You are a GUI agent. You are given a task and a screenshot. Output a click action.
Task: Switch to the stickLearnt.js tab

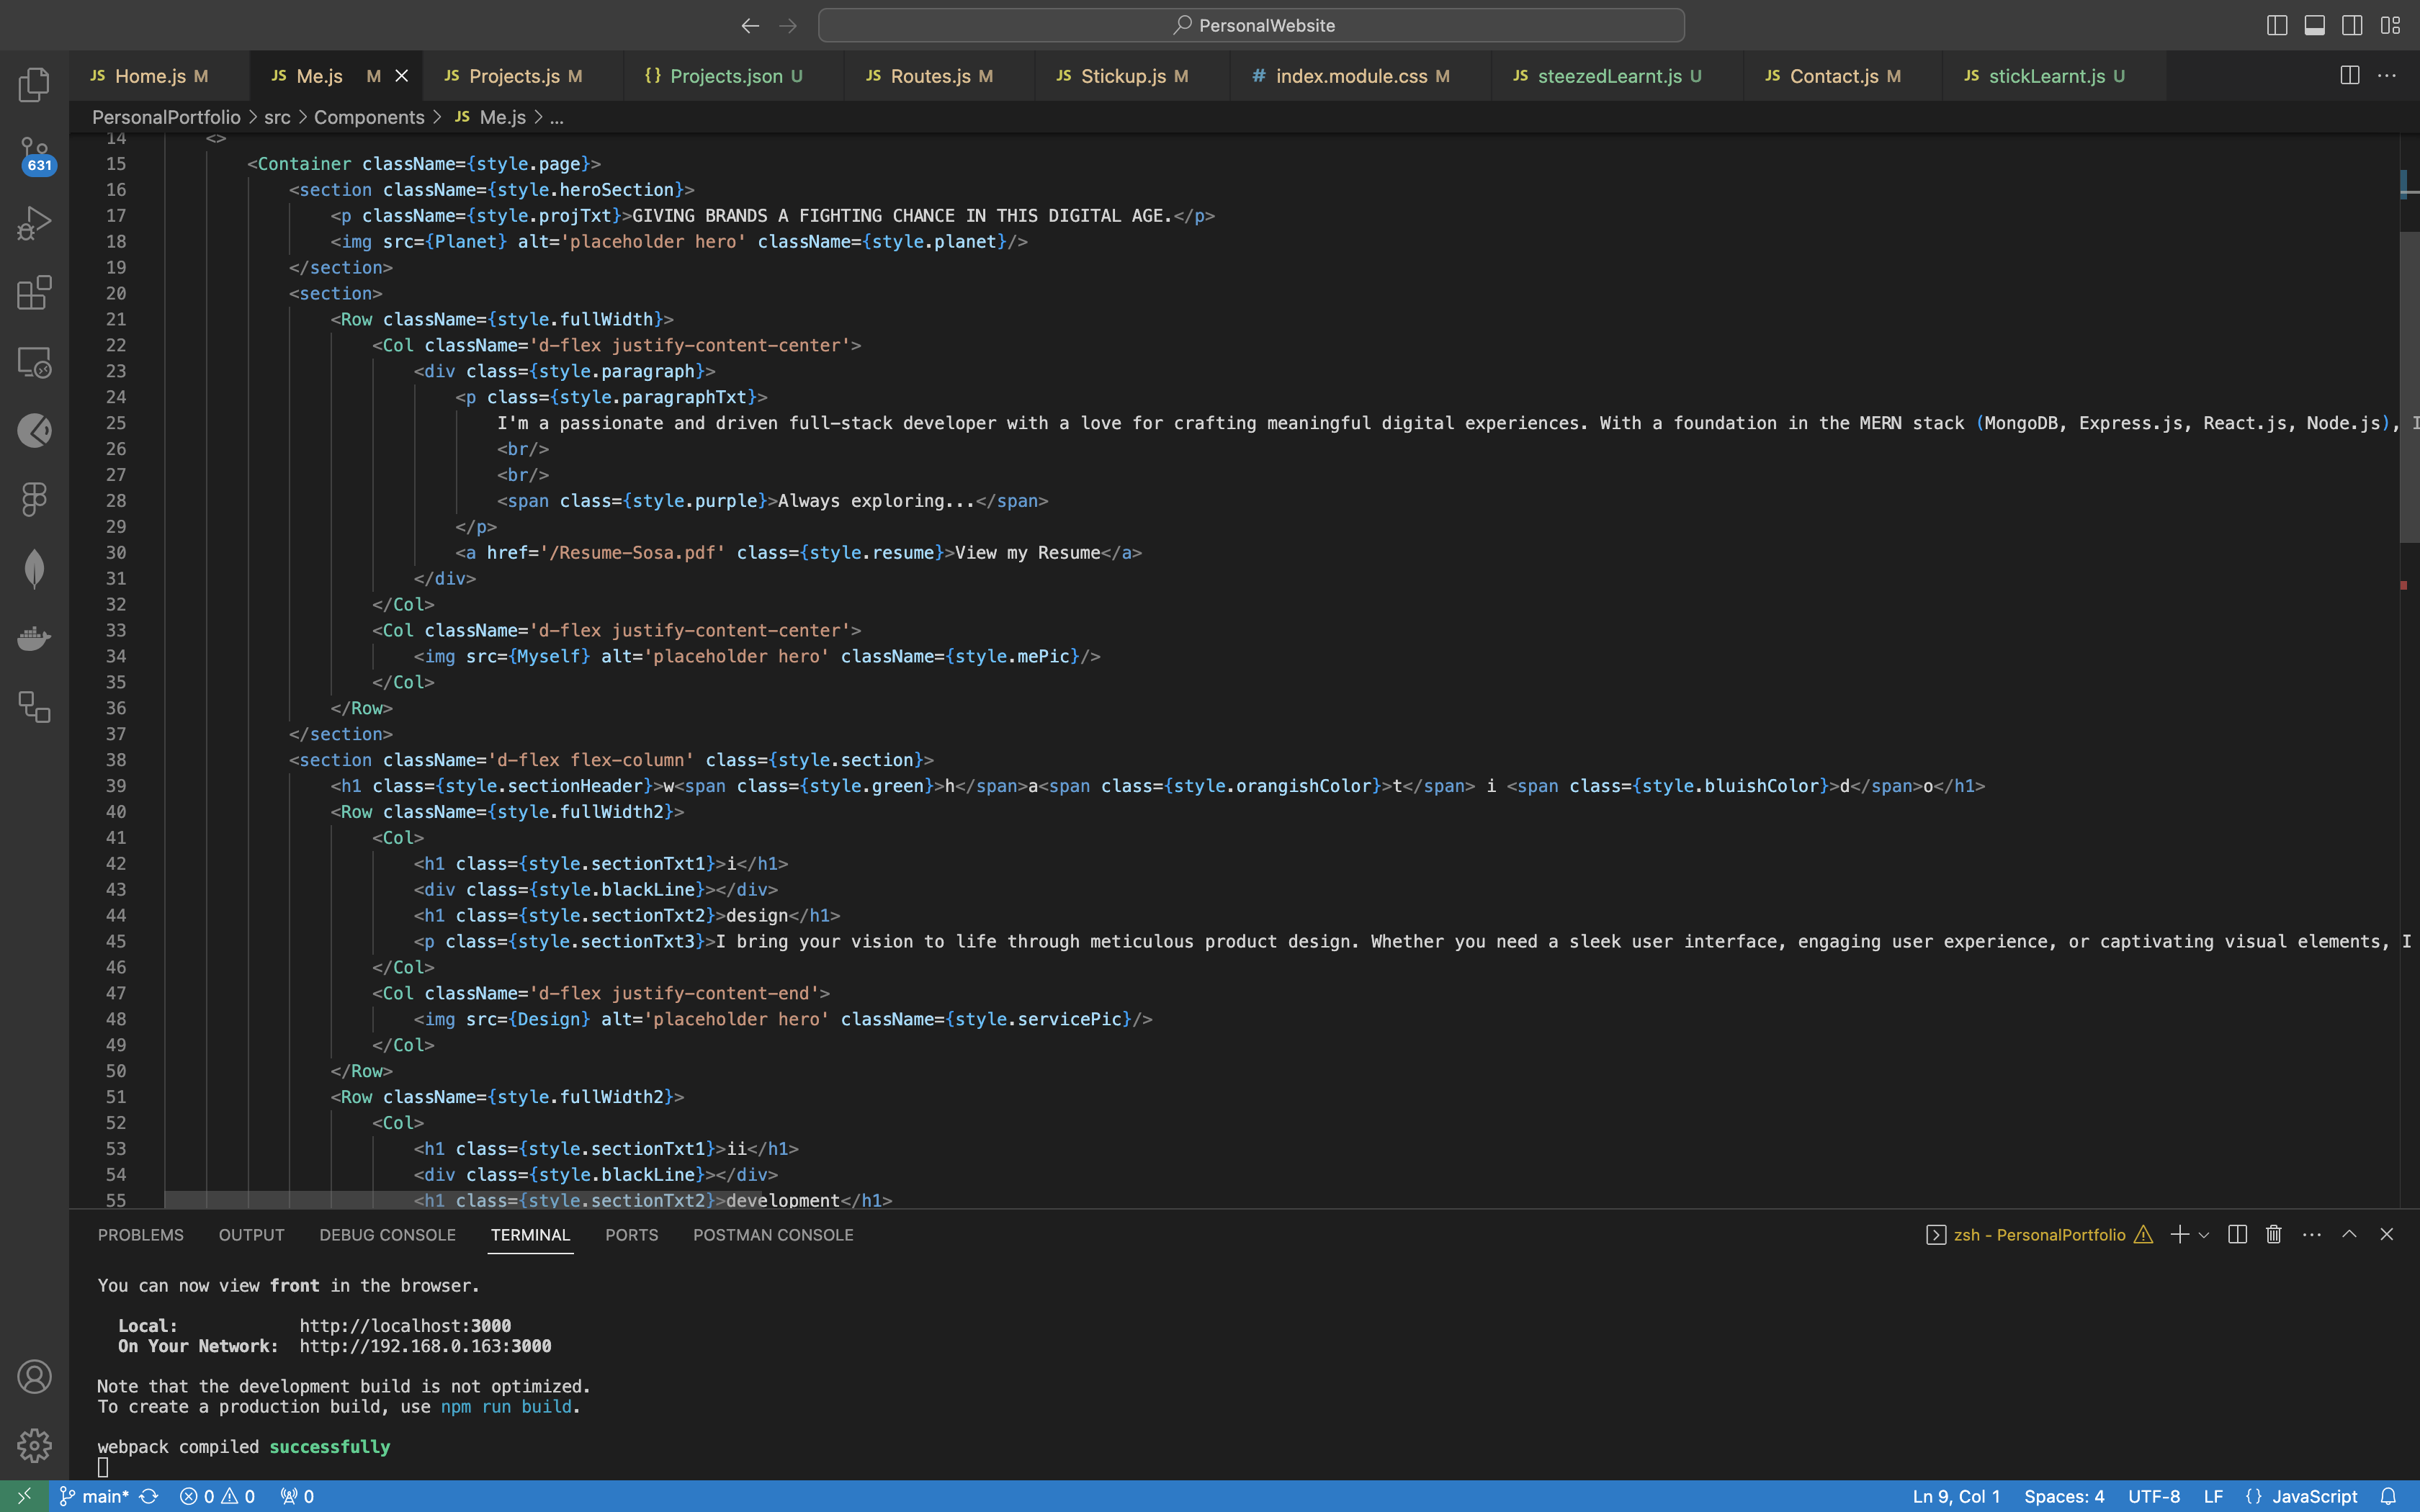2054,76
